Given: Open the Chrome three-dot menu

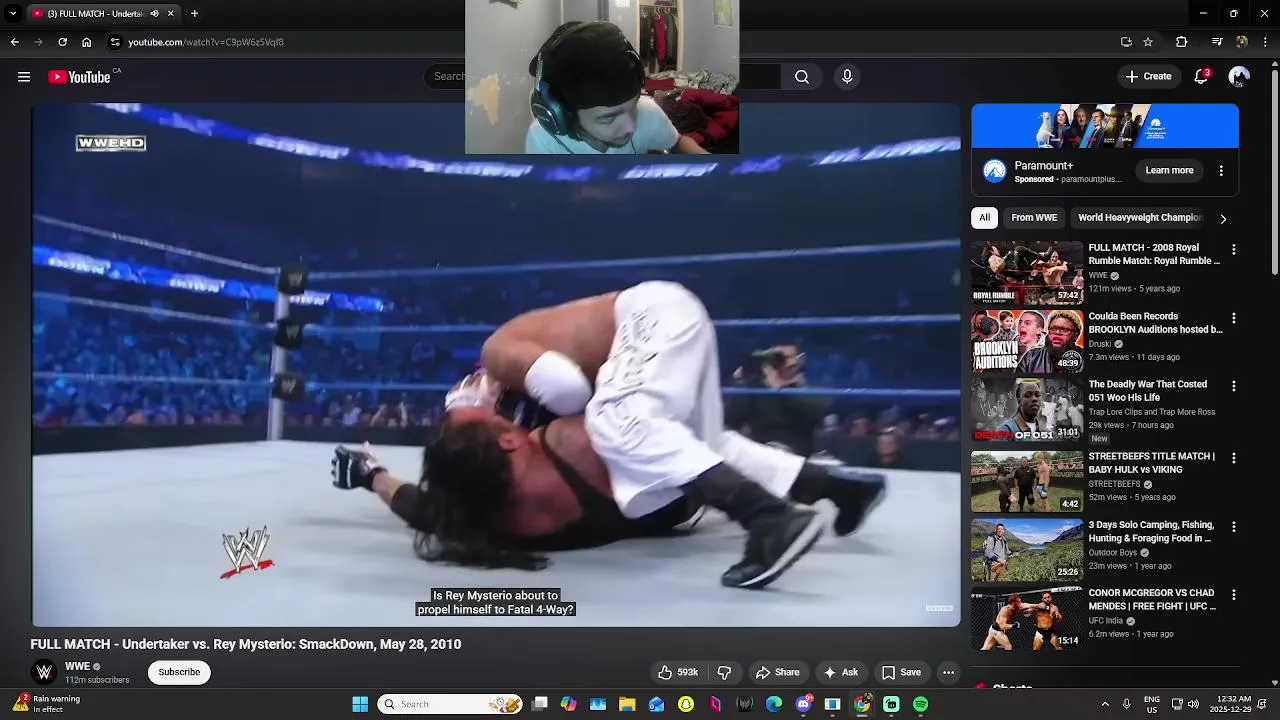Looking at the screenshot, I should point(1266,42).
